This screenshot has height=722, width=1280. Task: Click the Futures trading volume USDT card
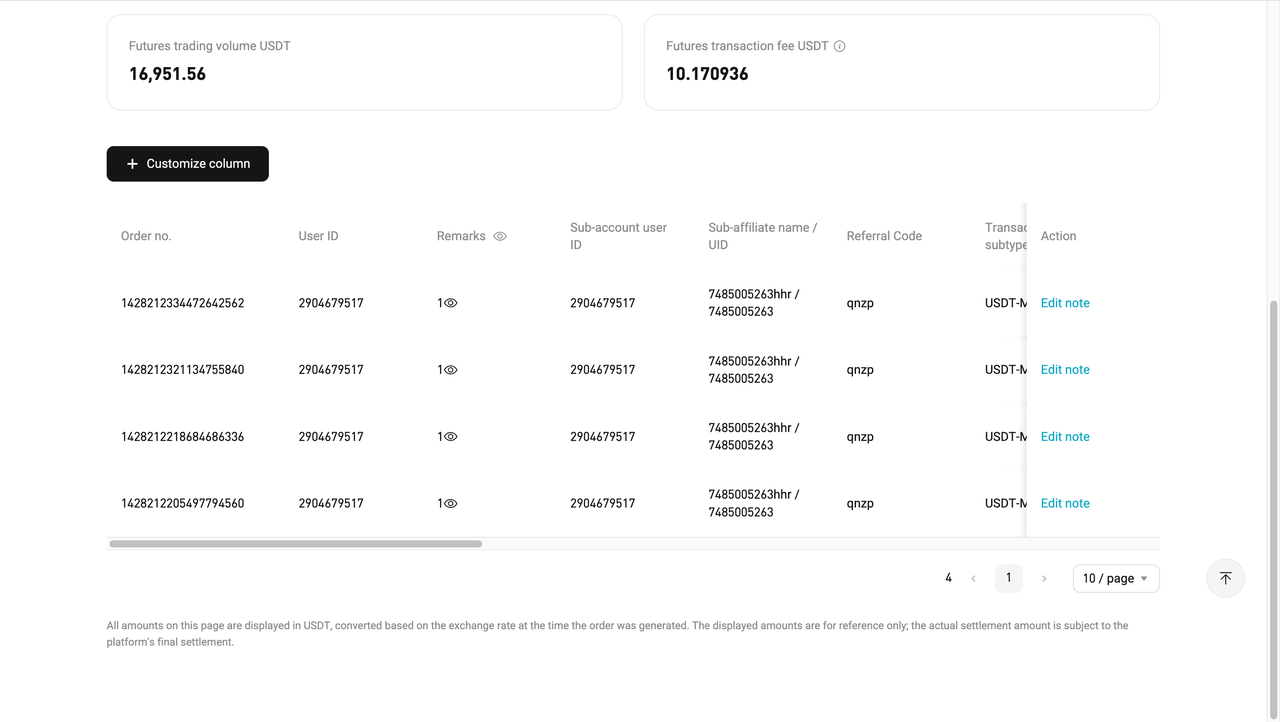tap(364, 61)
